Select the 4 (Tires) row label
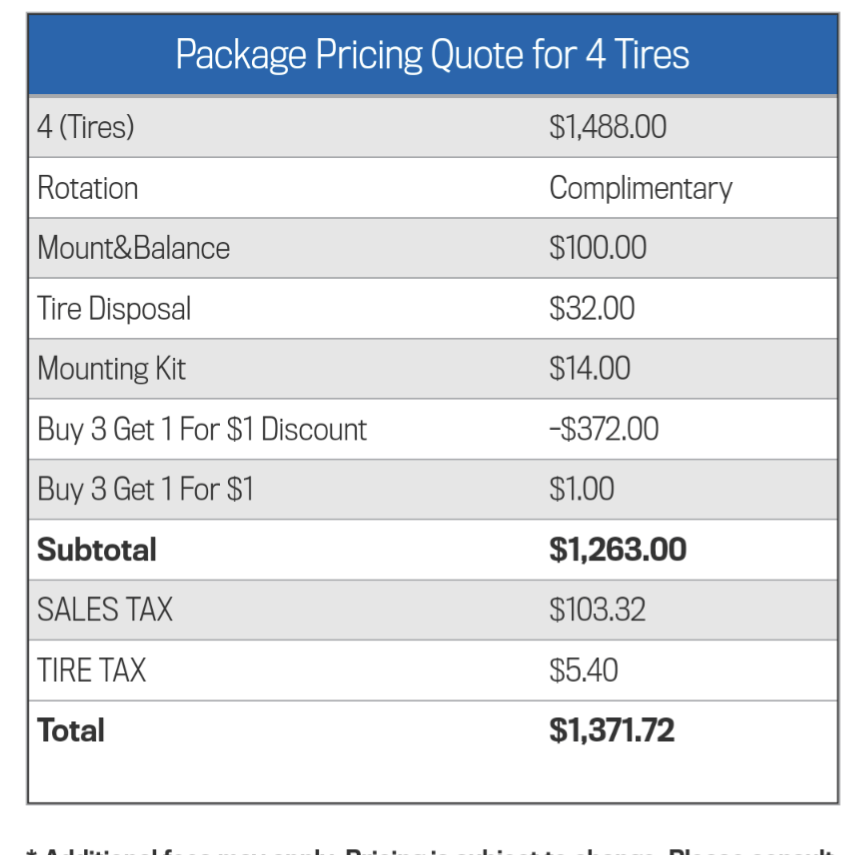 click(86, 127)
